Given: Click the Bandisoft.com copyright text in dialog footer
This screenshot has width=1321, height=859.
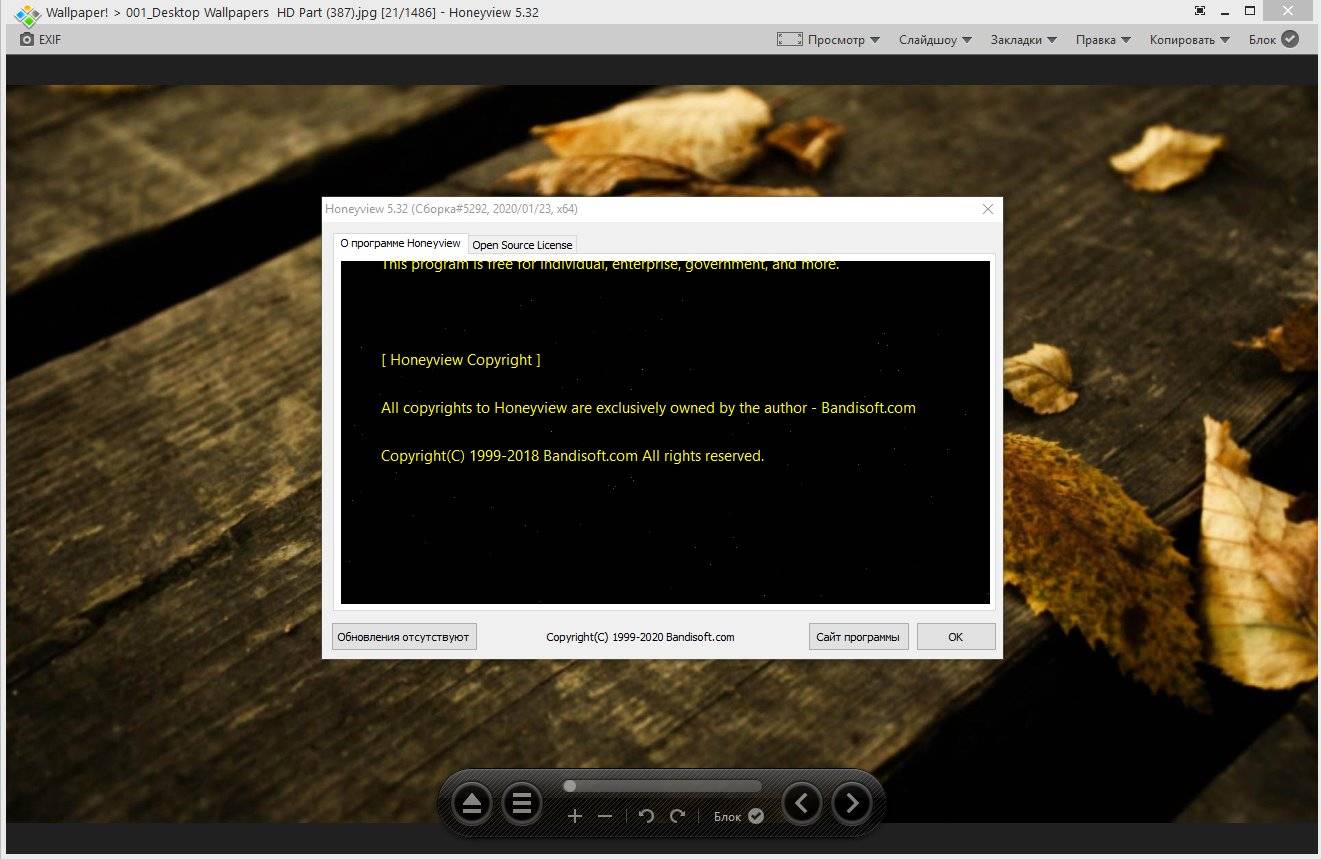Looking at the screenshot, I should coord(640,637).
